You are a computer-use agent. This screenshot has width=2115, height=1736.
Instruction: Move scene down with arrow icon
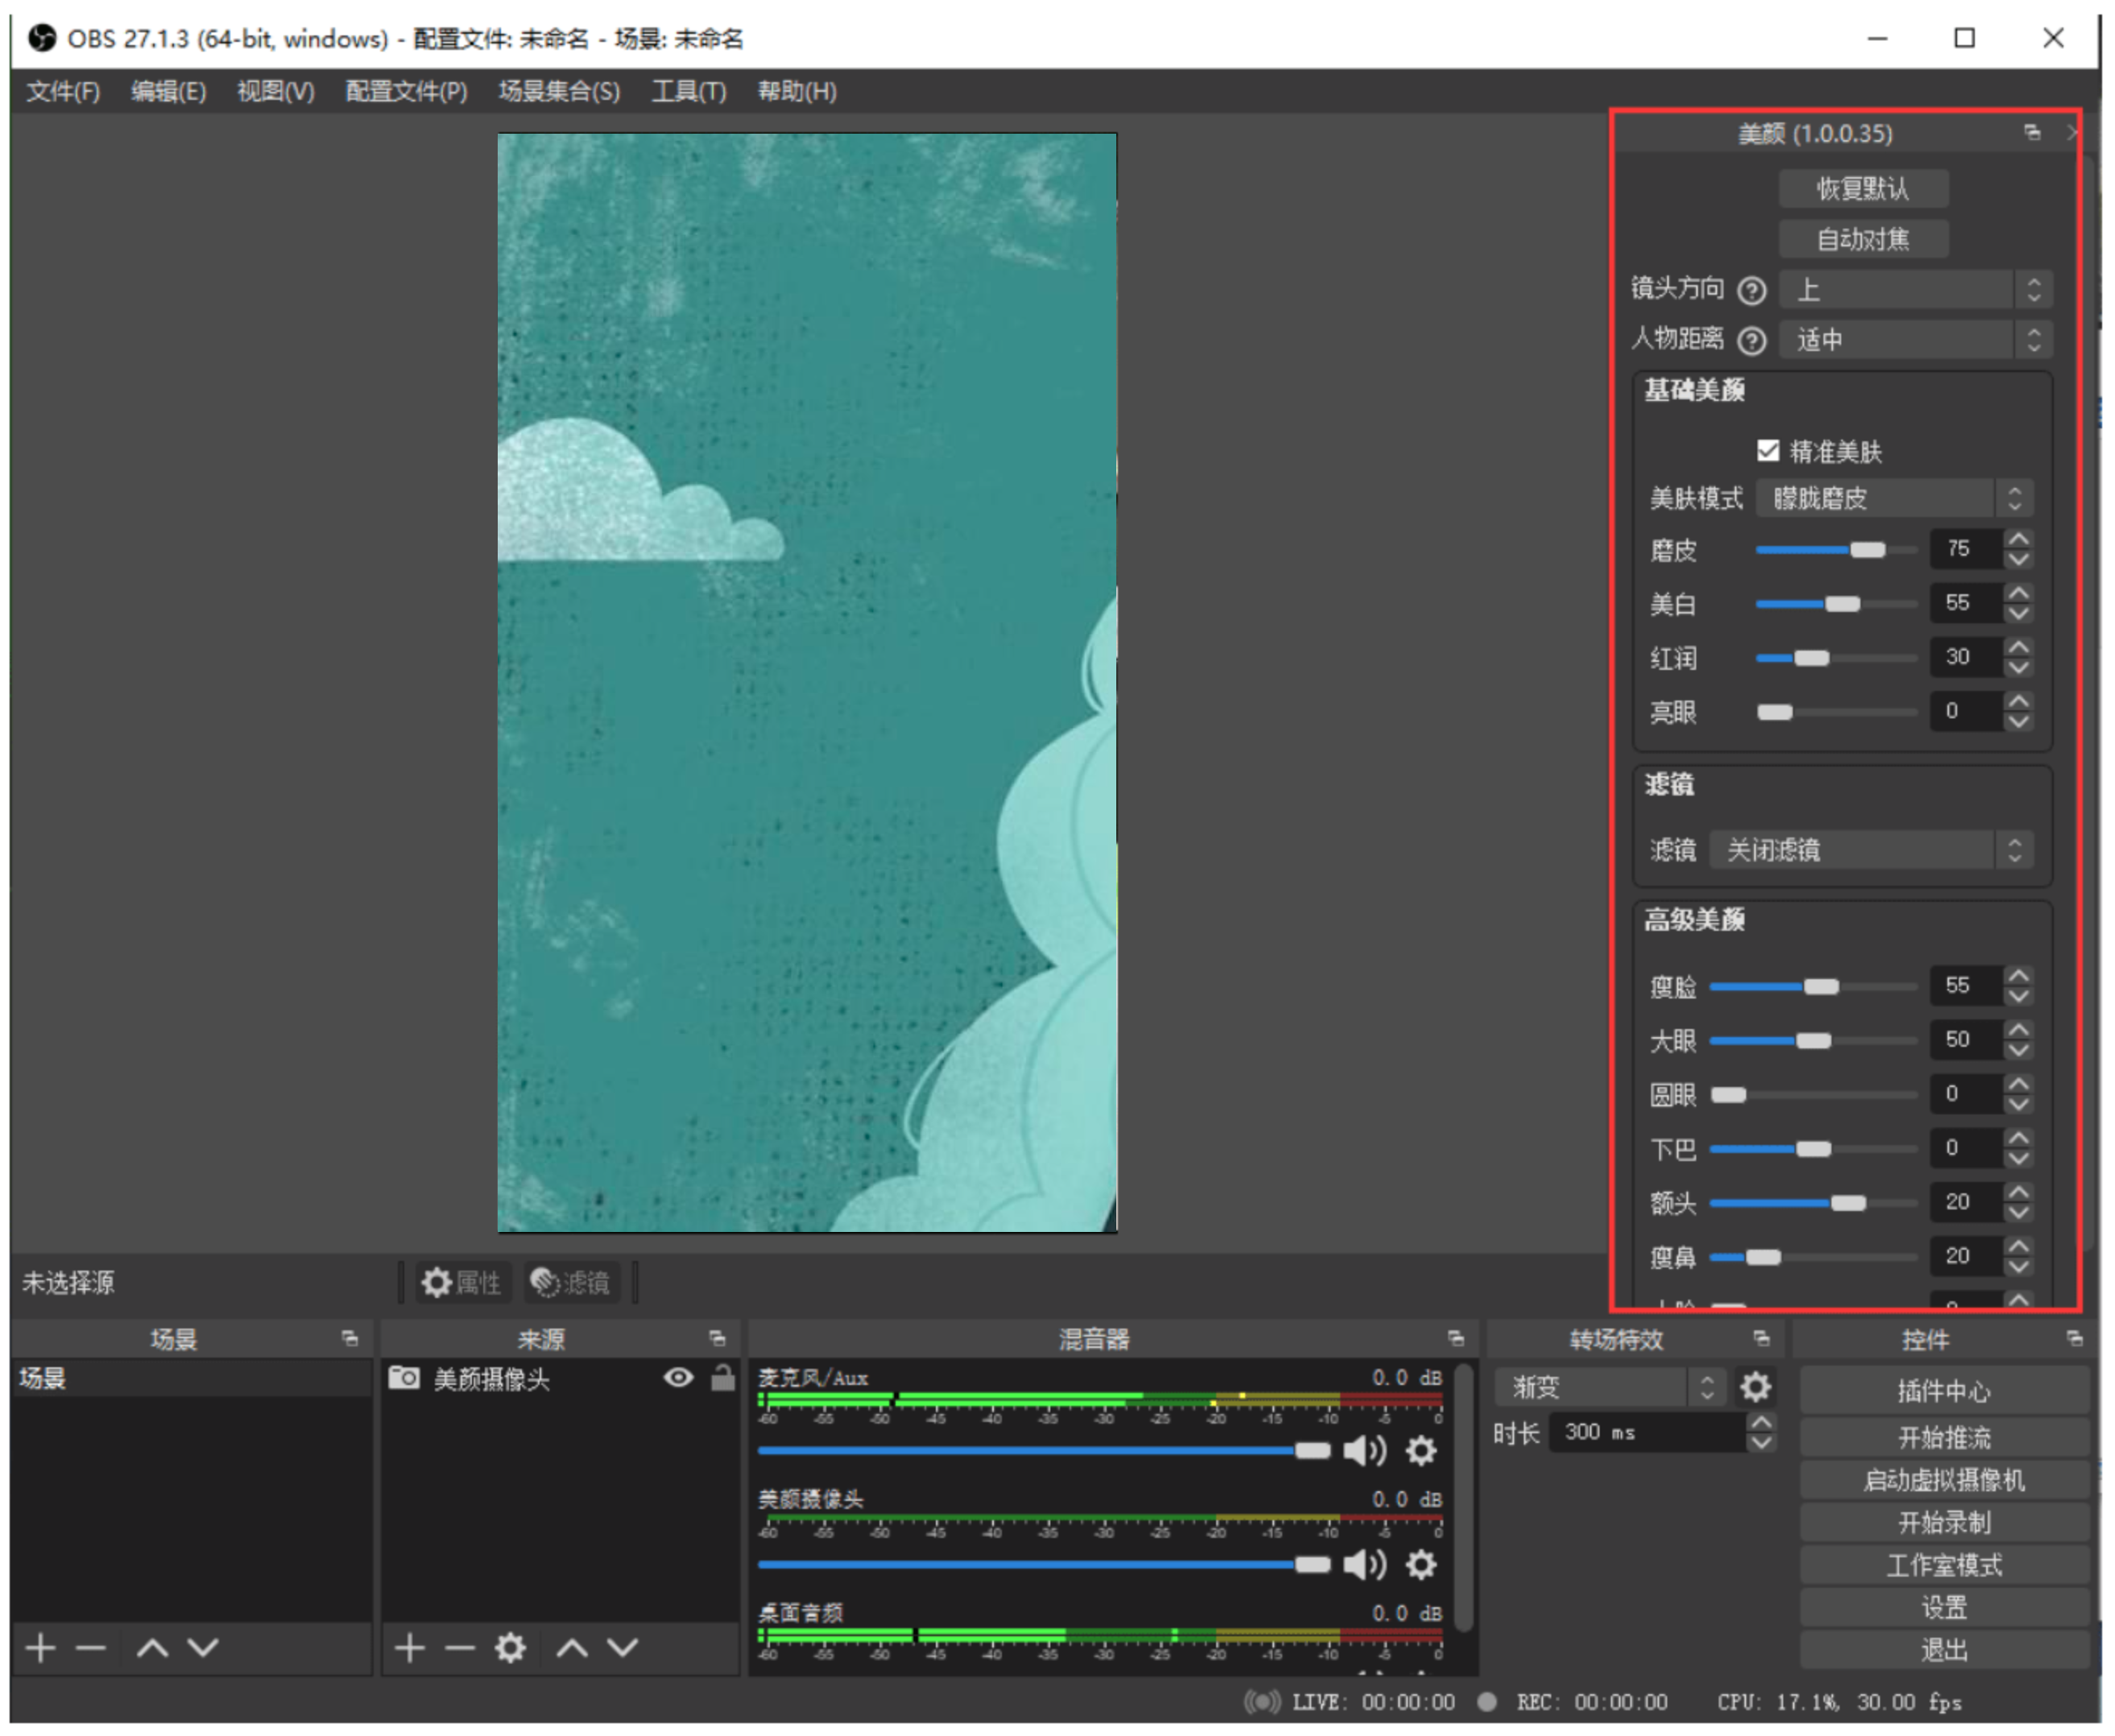pyautogui.click(x=203, y=1647)
